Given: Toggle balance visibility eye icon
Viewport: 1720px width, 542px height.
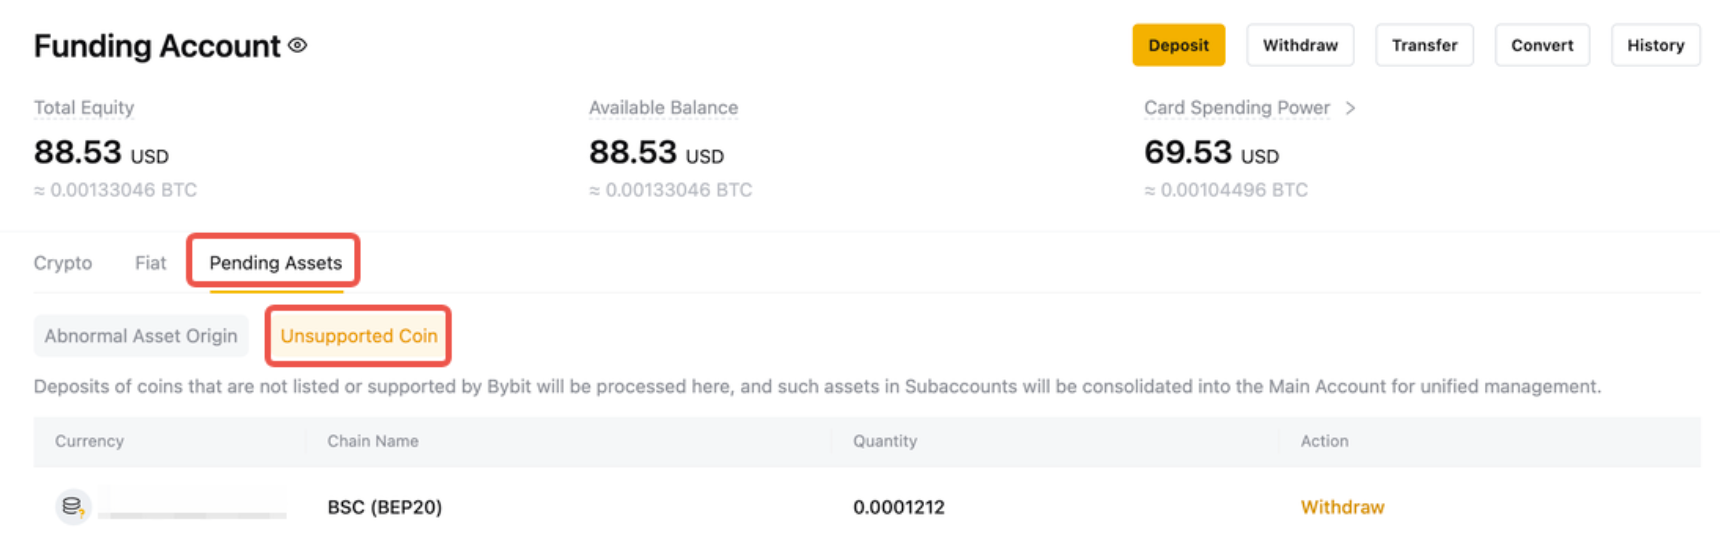Looking at the screenshot, I should [x=298, y=45].
